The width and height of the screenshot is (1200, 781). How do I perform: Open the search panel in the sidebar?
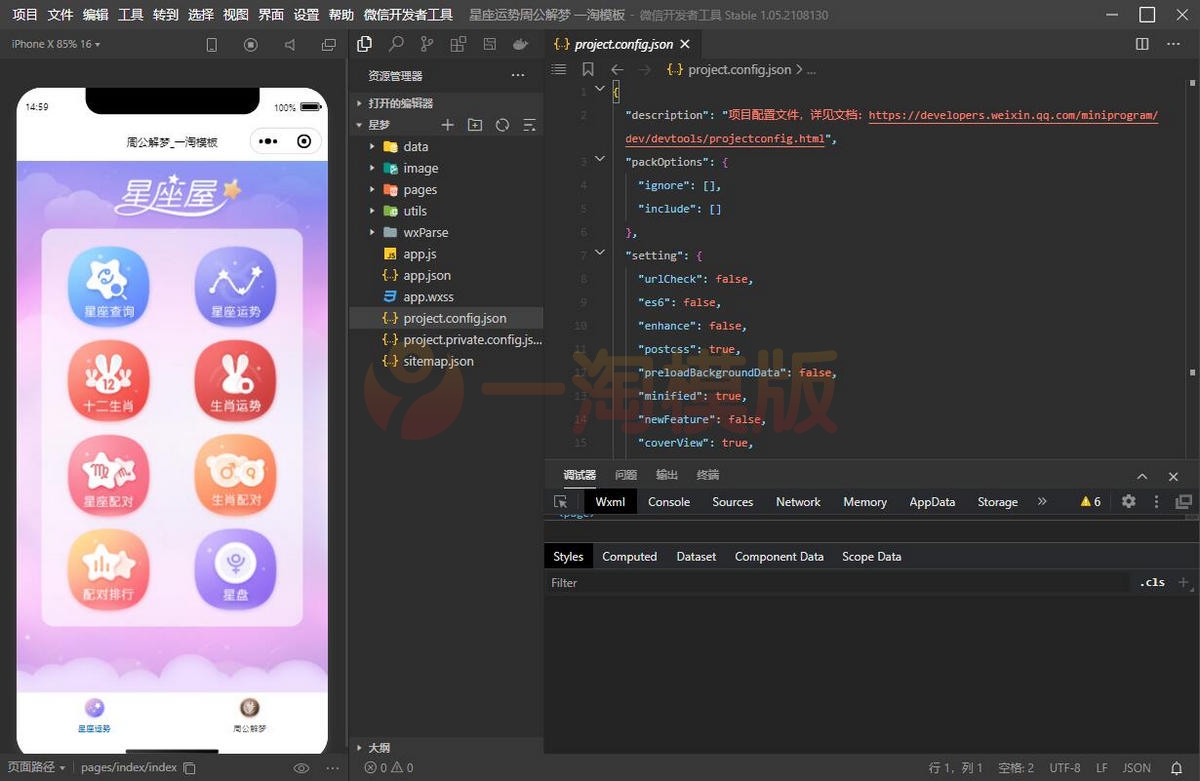[x=397, y=44]
